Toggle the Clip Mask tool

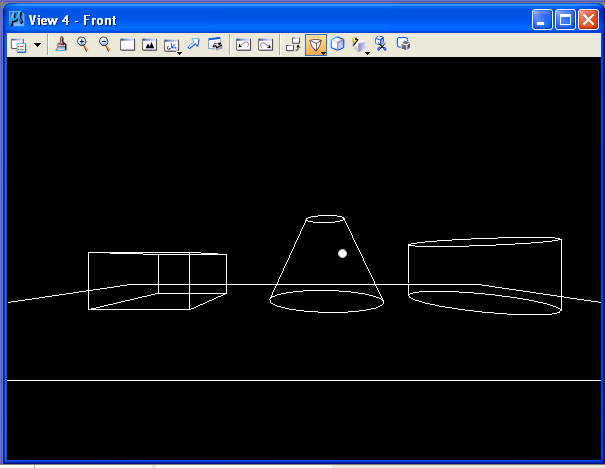(x=403, y=45)
